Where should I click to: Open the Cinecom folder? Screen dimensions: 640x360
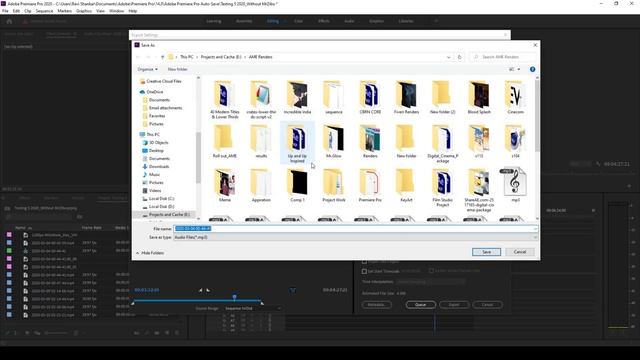tap(515, 98)
